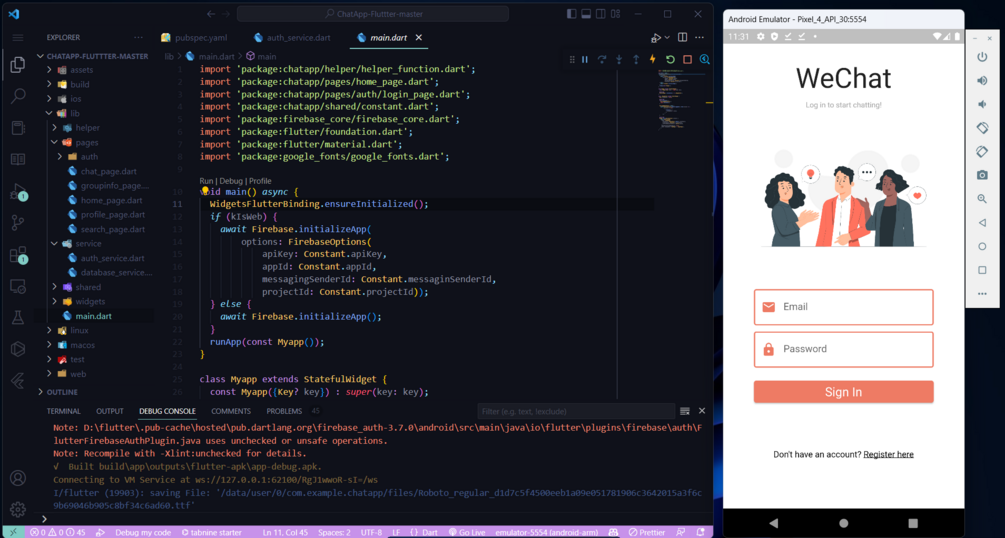Click the Email input field
Image resolution: width=1005 pixels, height=538 pixels.
(843, 307)
